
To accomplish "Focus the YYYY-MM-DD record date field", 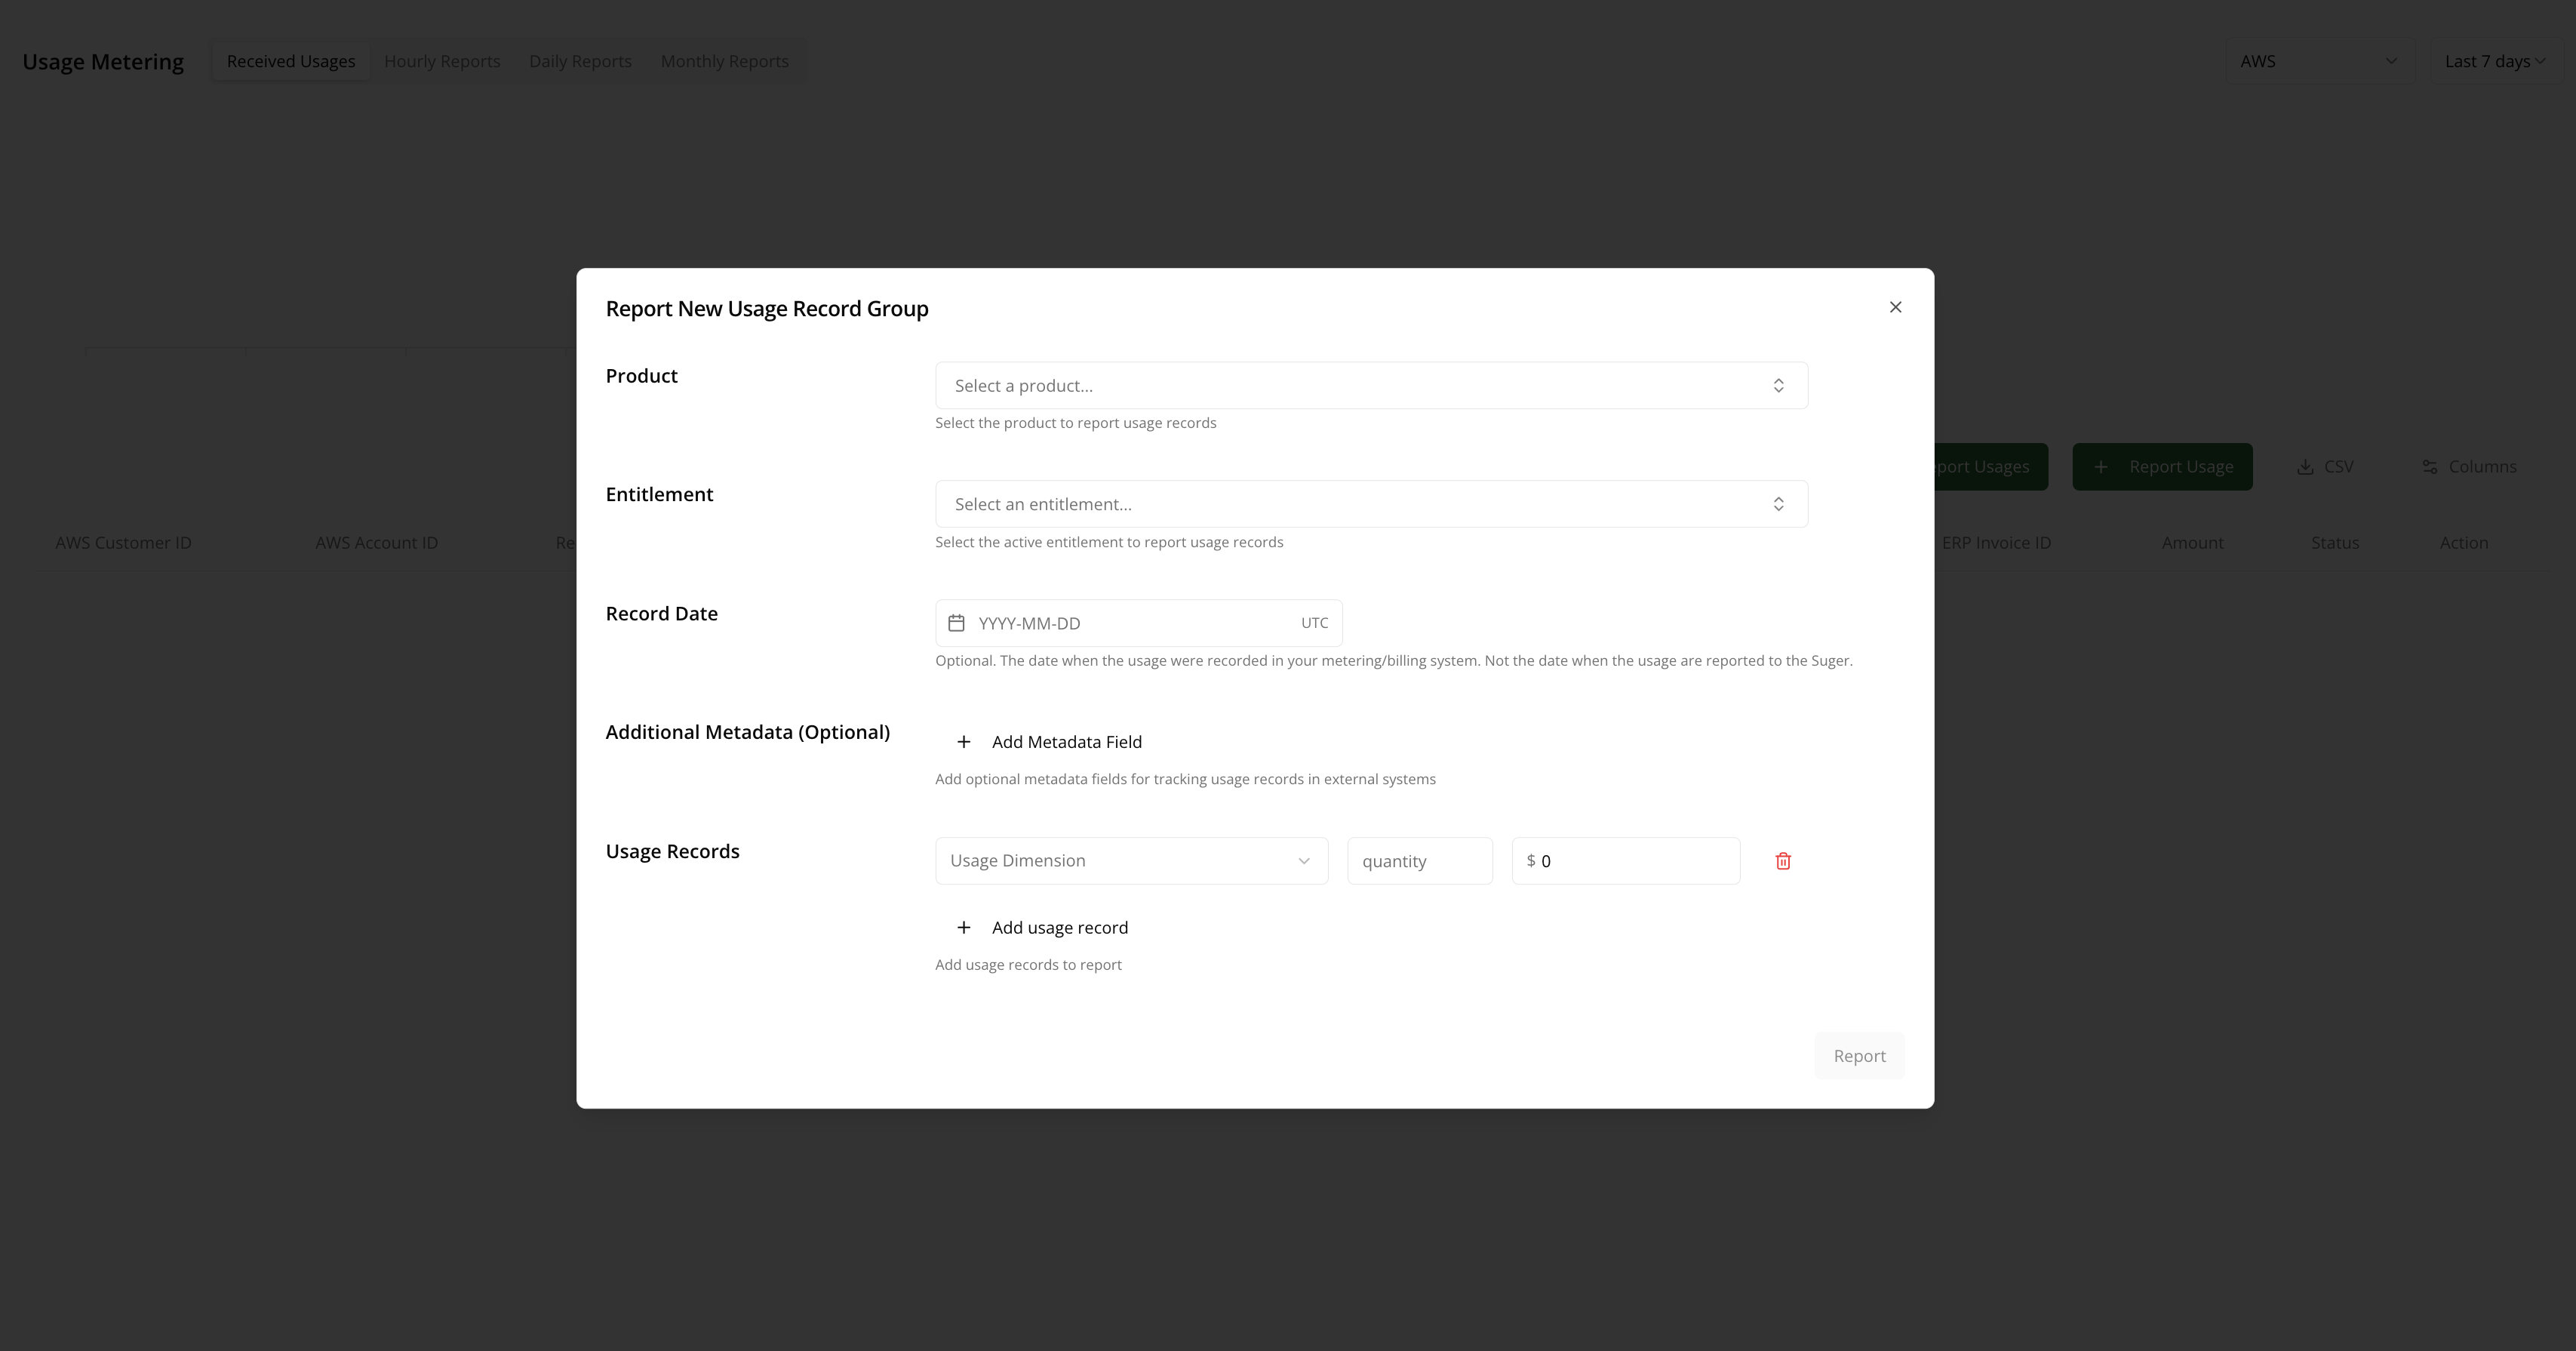I will coord(1138,623).
